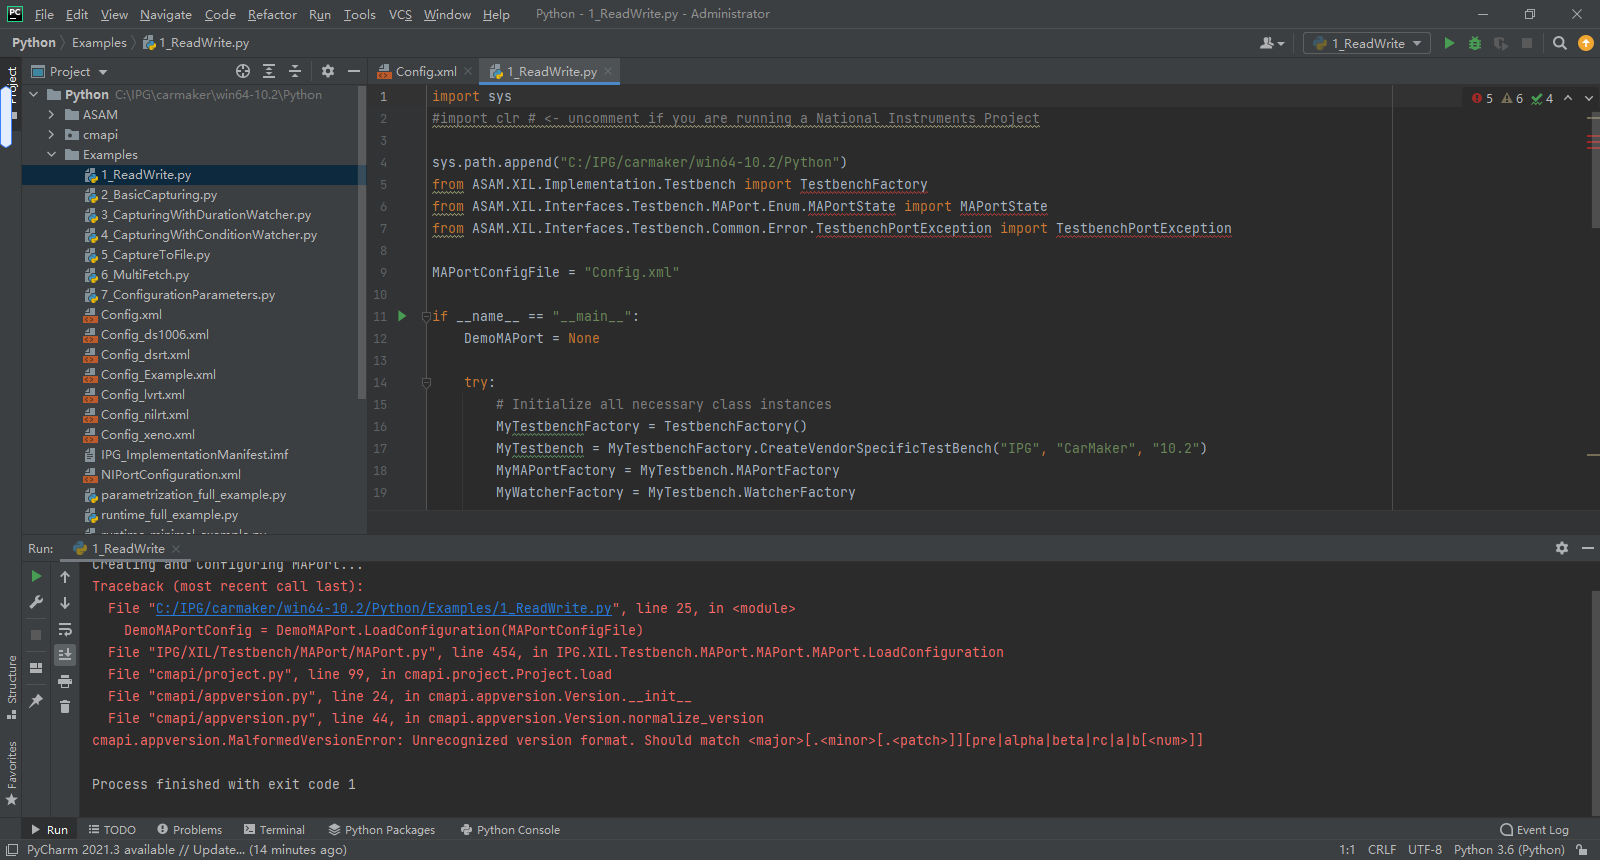Fold the if __name__ block

[x=426, y=316]
